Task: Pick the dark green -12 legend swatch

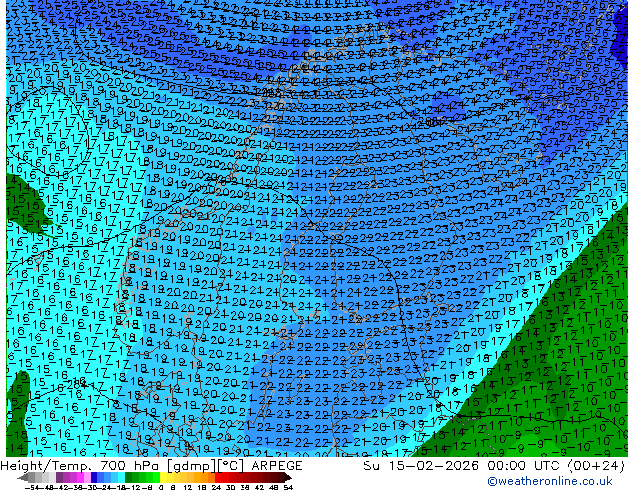Action: pos(129,478)
